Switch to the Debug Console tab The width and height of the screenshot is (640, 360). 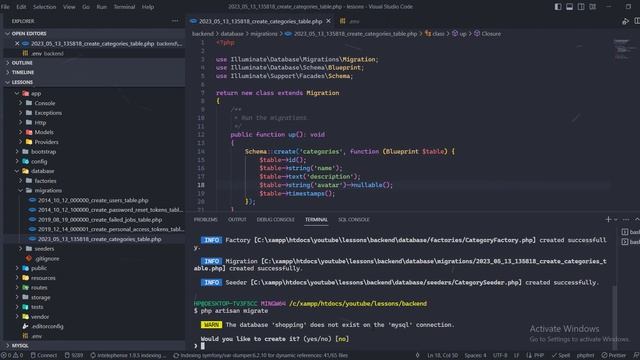pos(276,220)
